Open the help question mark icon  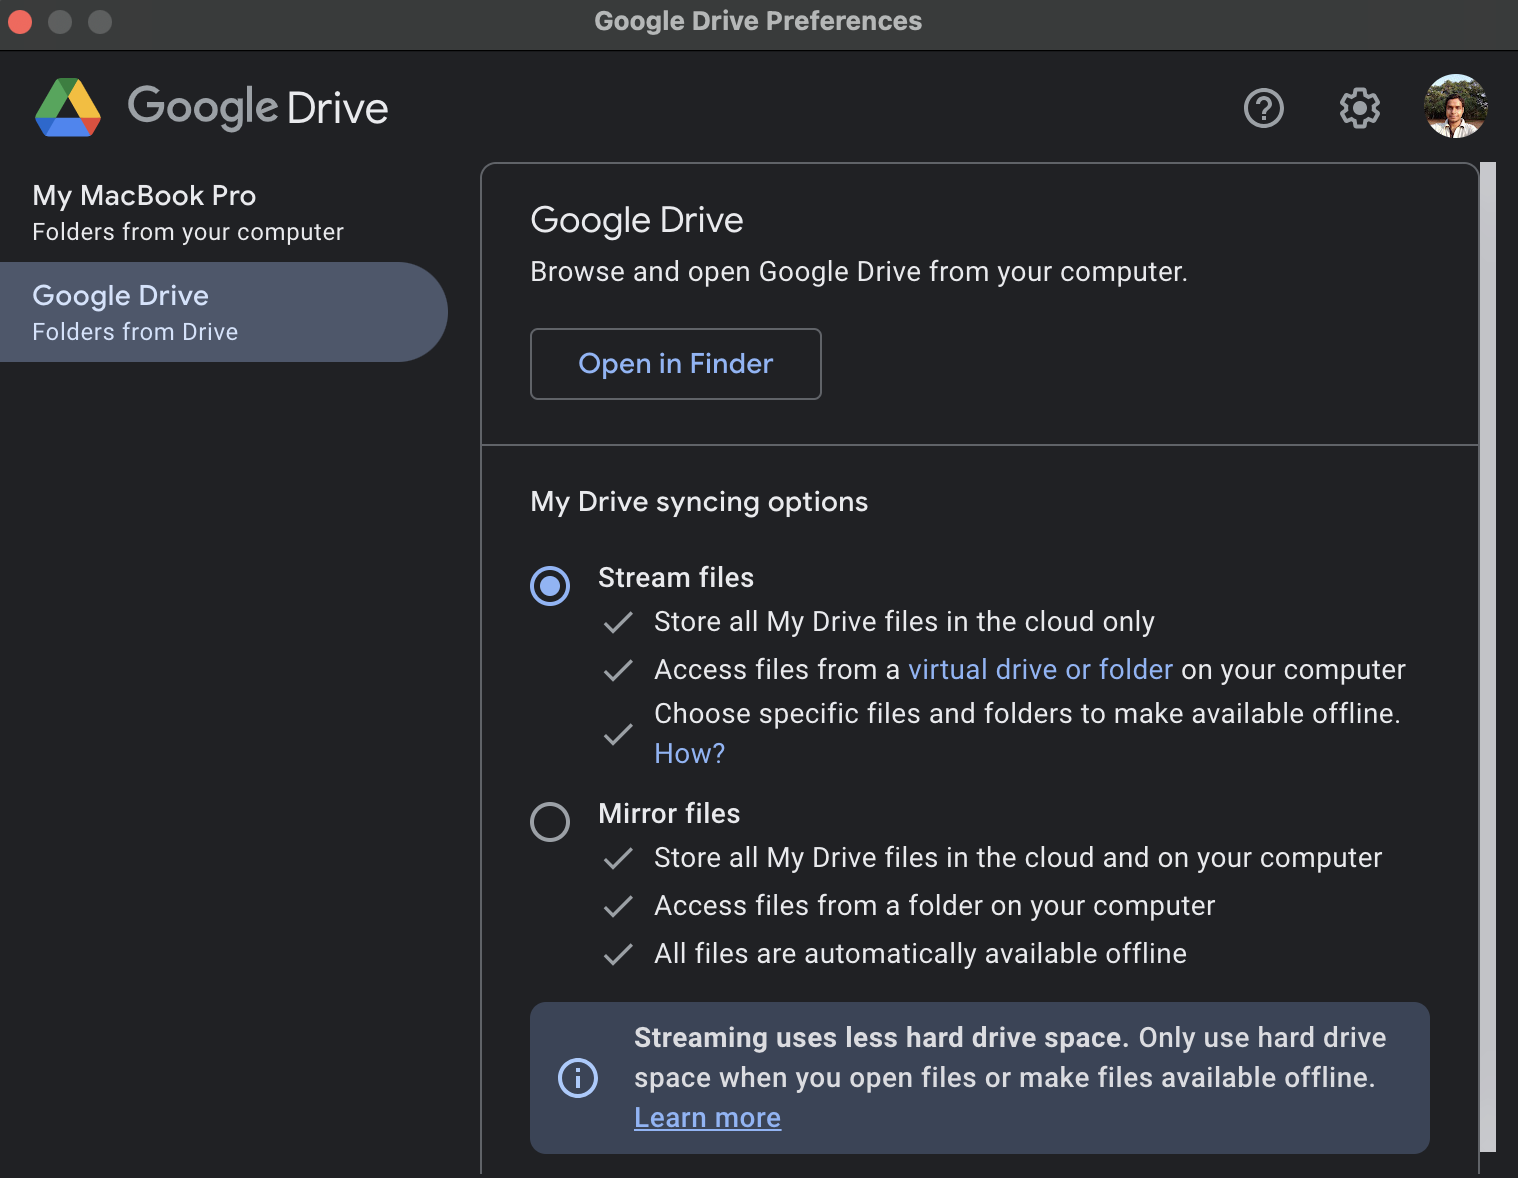[1264, 108]
